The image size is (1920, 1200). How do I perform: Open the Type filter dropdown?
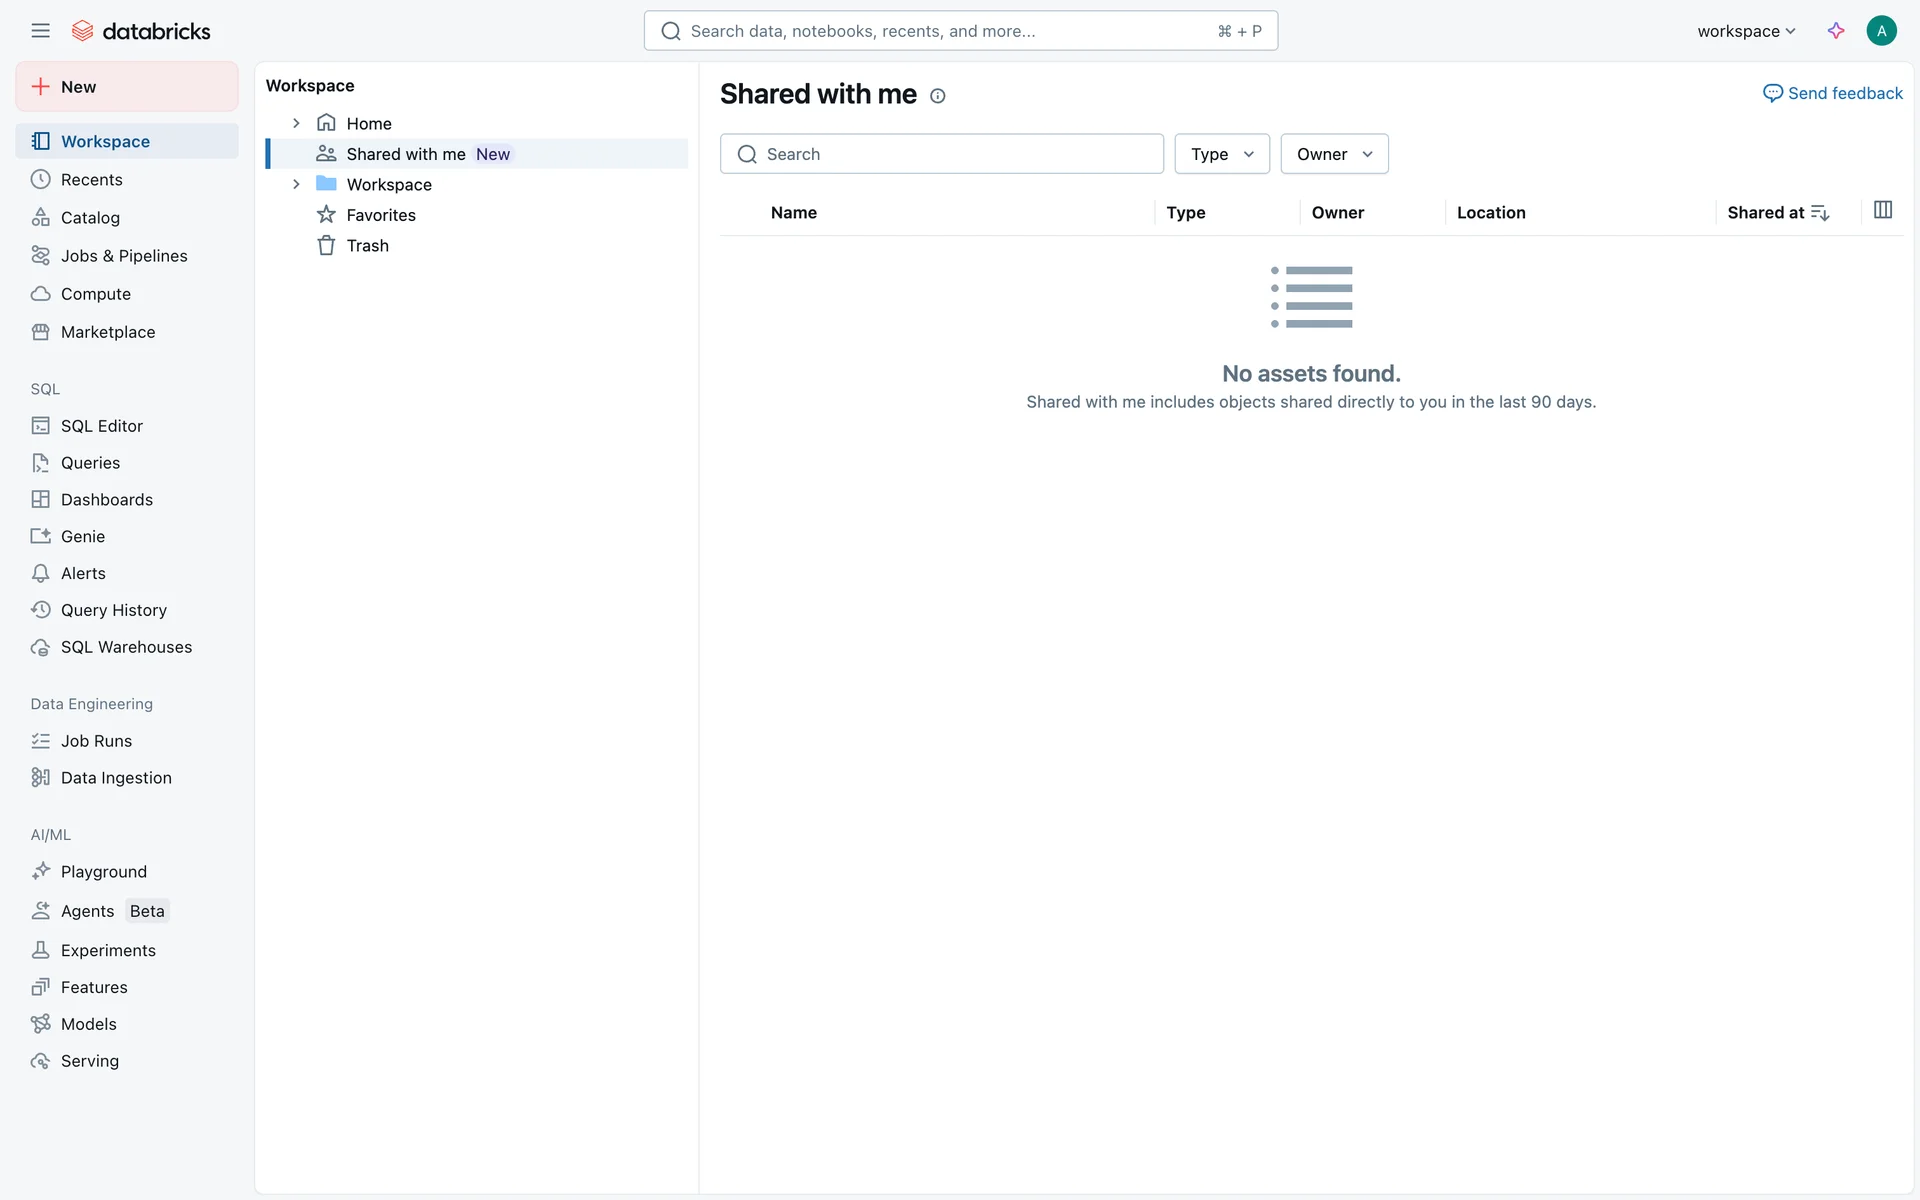[x=1221, y=154]
